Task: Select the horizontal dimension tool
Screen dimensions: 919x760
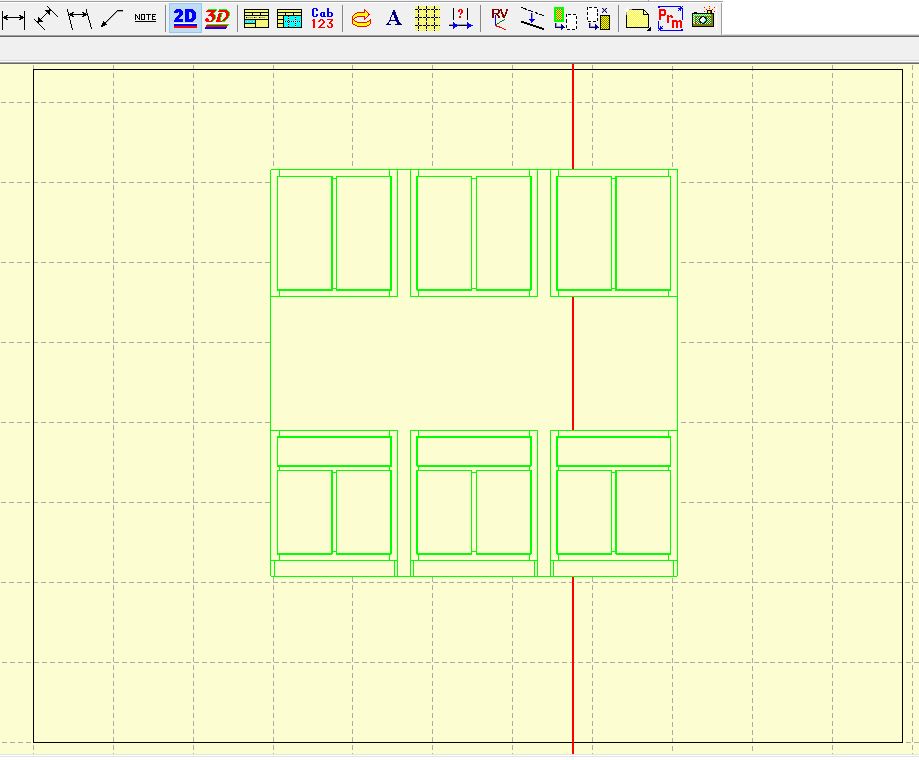Action: 14,17
